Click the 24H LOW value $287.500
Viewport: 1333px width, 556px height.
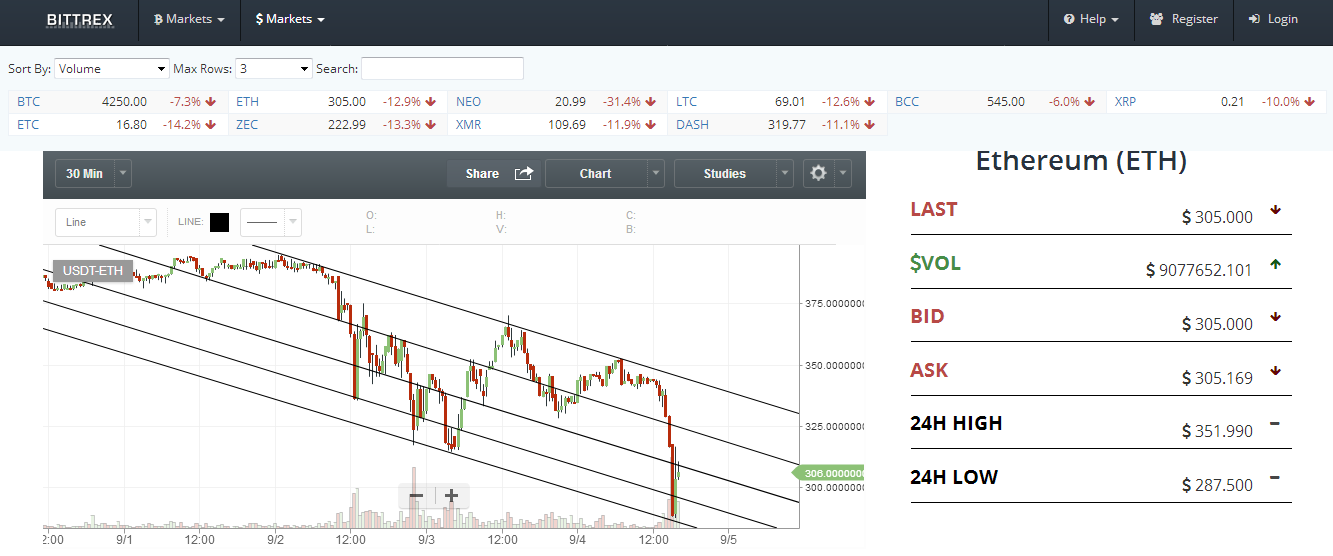click(x=1217, y=485)
